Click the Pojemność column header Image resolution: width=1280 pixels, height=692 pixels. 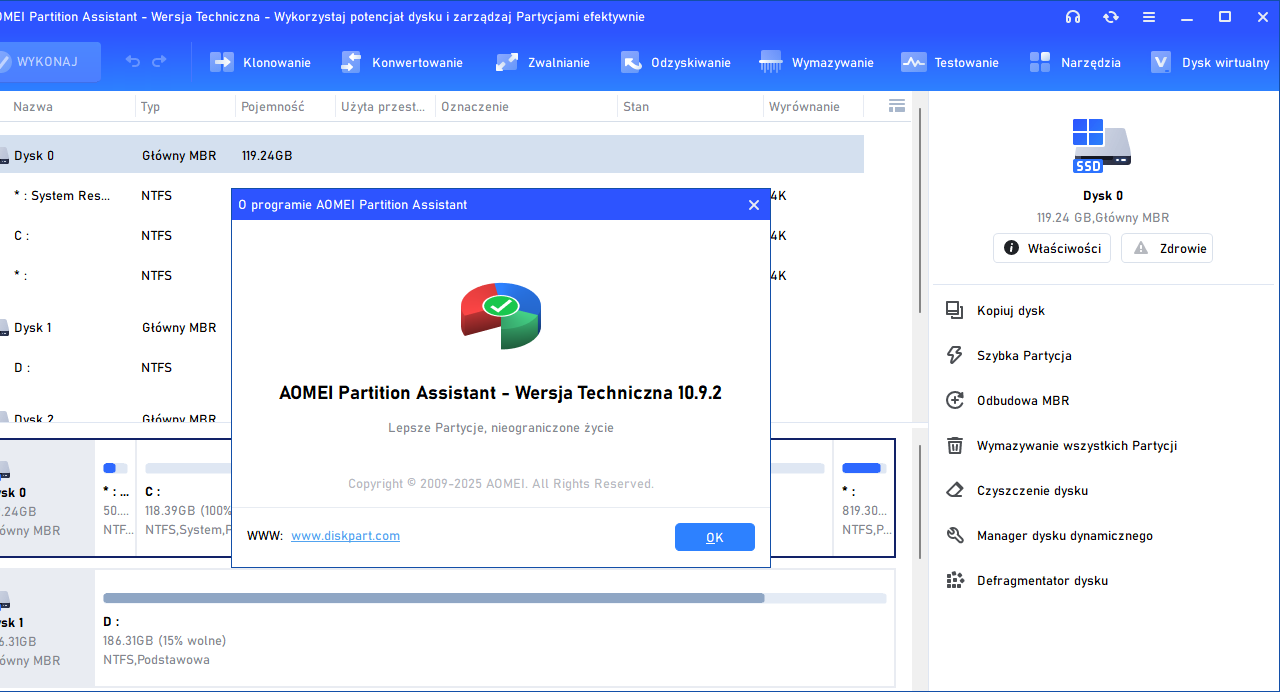[273, 106]
